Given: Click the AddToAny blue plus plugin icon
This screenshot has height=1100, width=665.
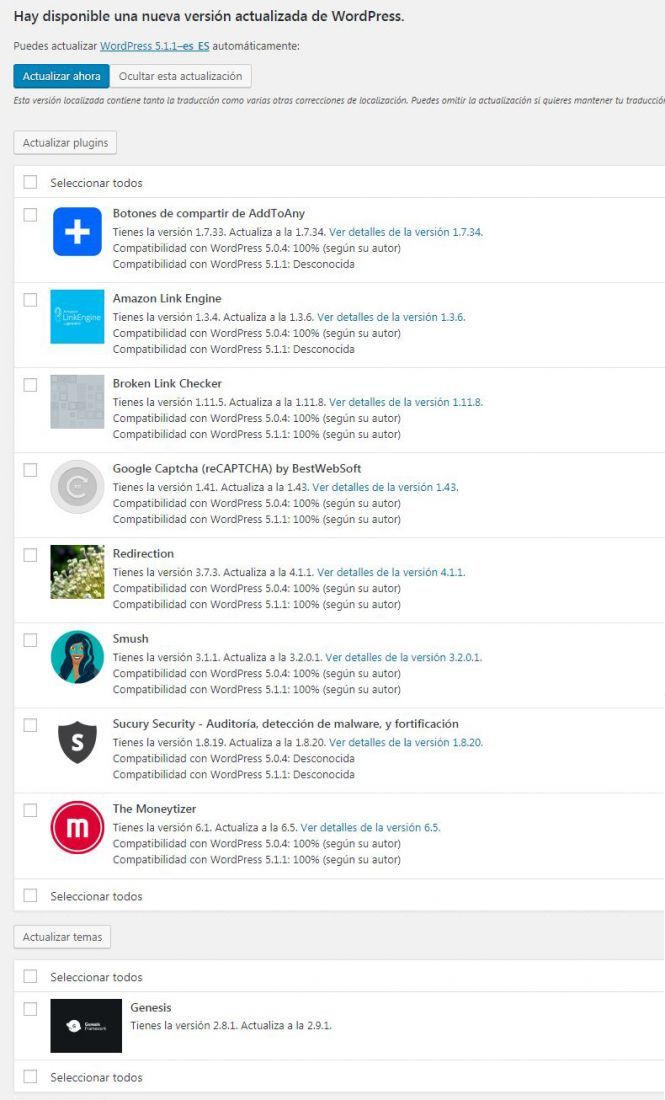Looking at the screenshot, I should (77, 232).
